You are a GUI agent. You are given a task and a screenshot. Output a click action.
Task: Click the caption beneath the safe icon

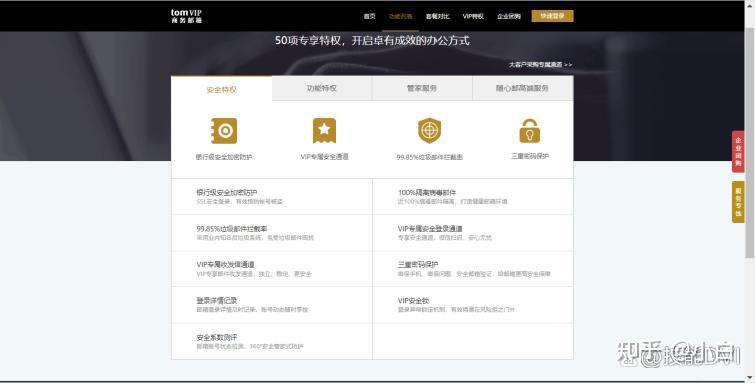pyautogui.click(x=224, y=157)
